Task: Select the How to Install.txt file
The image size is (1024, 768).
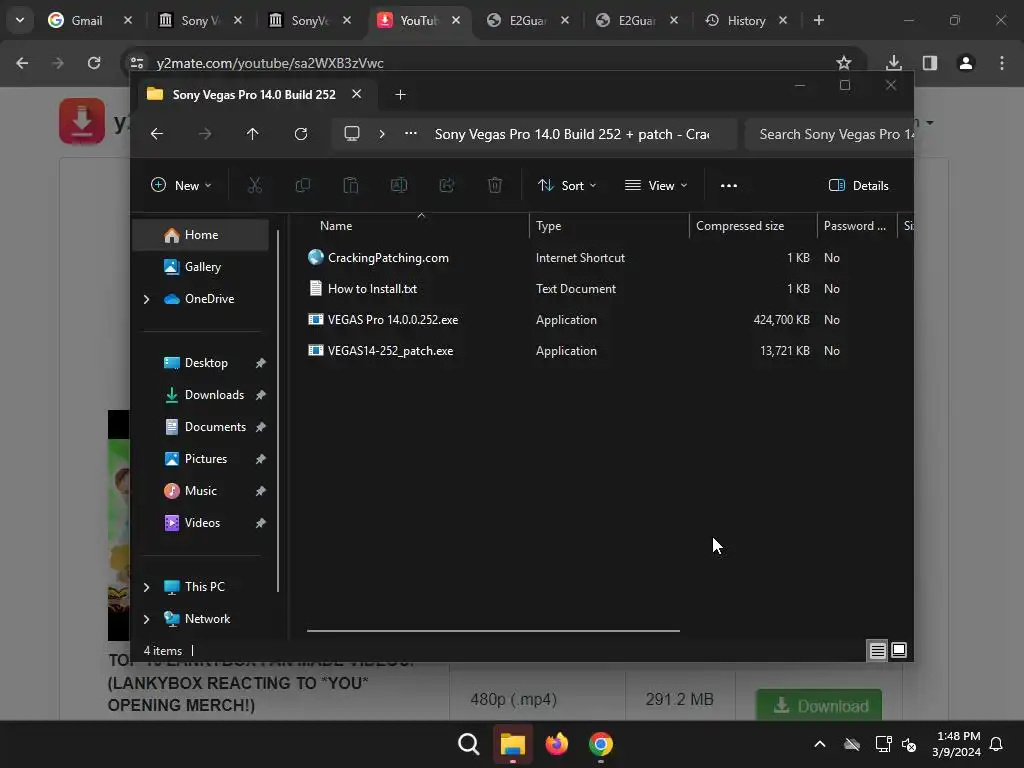Action: pyautogui.click(x=372, y=289)
